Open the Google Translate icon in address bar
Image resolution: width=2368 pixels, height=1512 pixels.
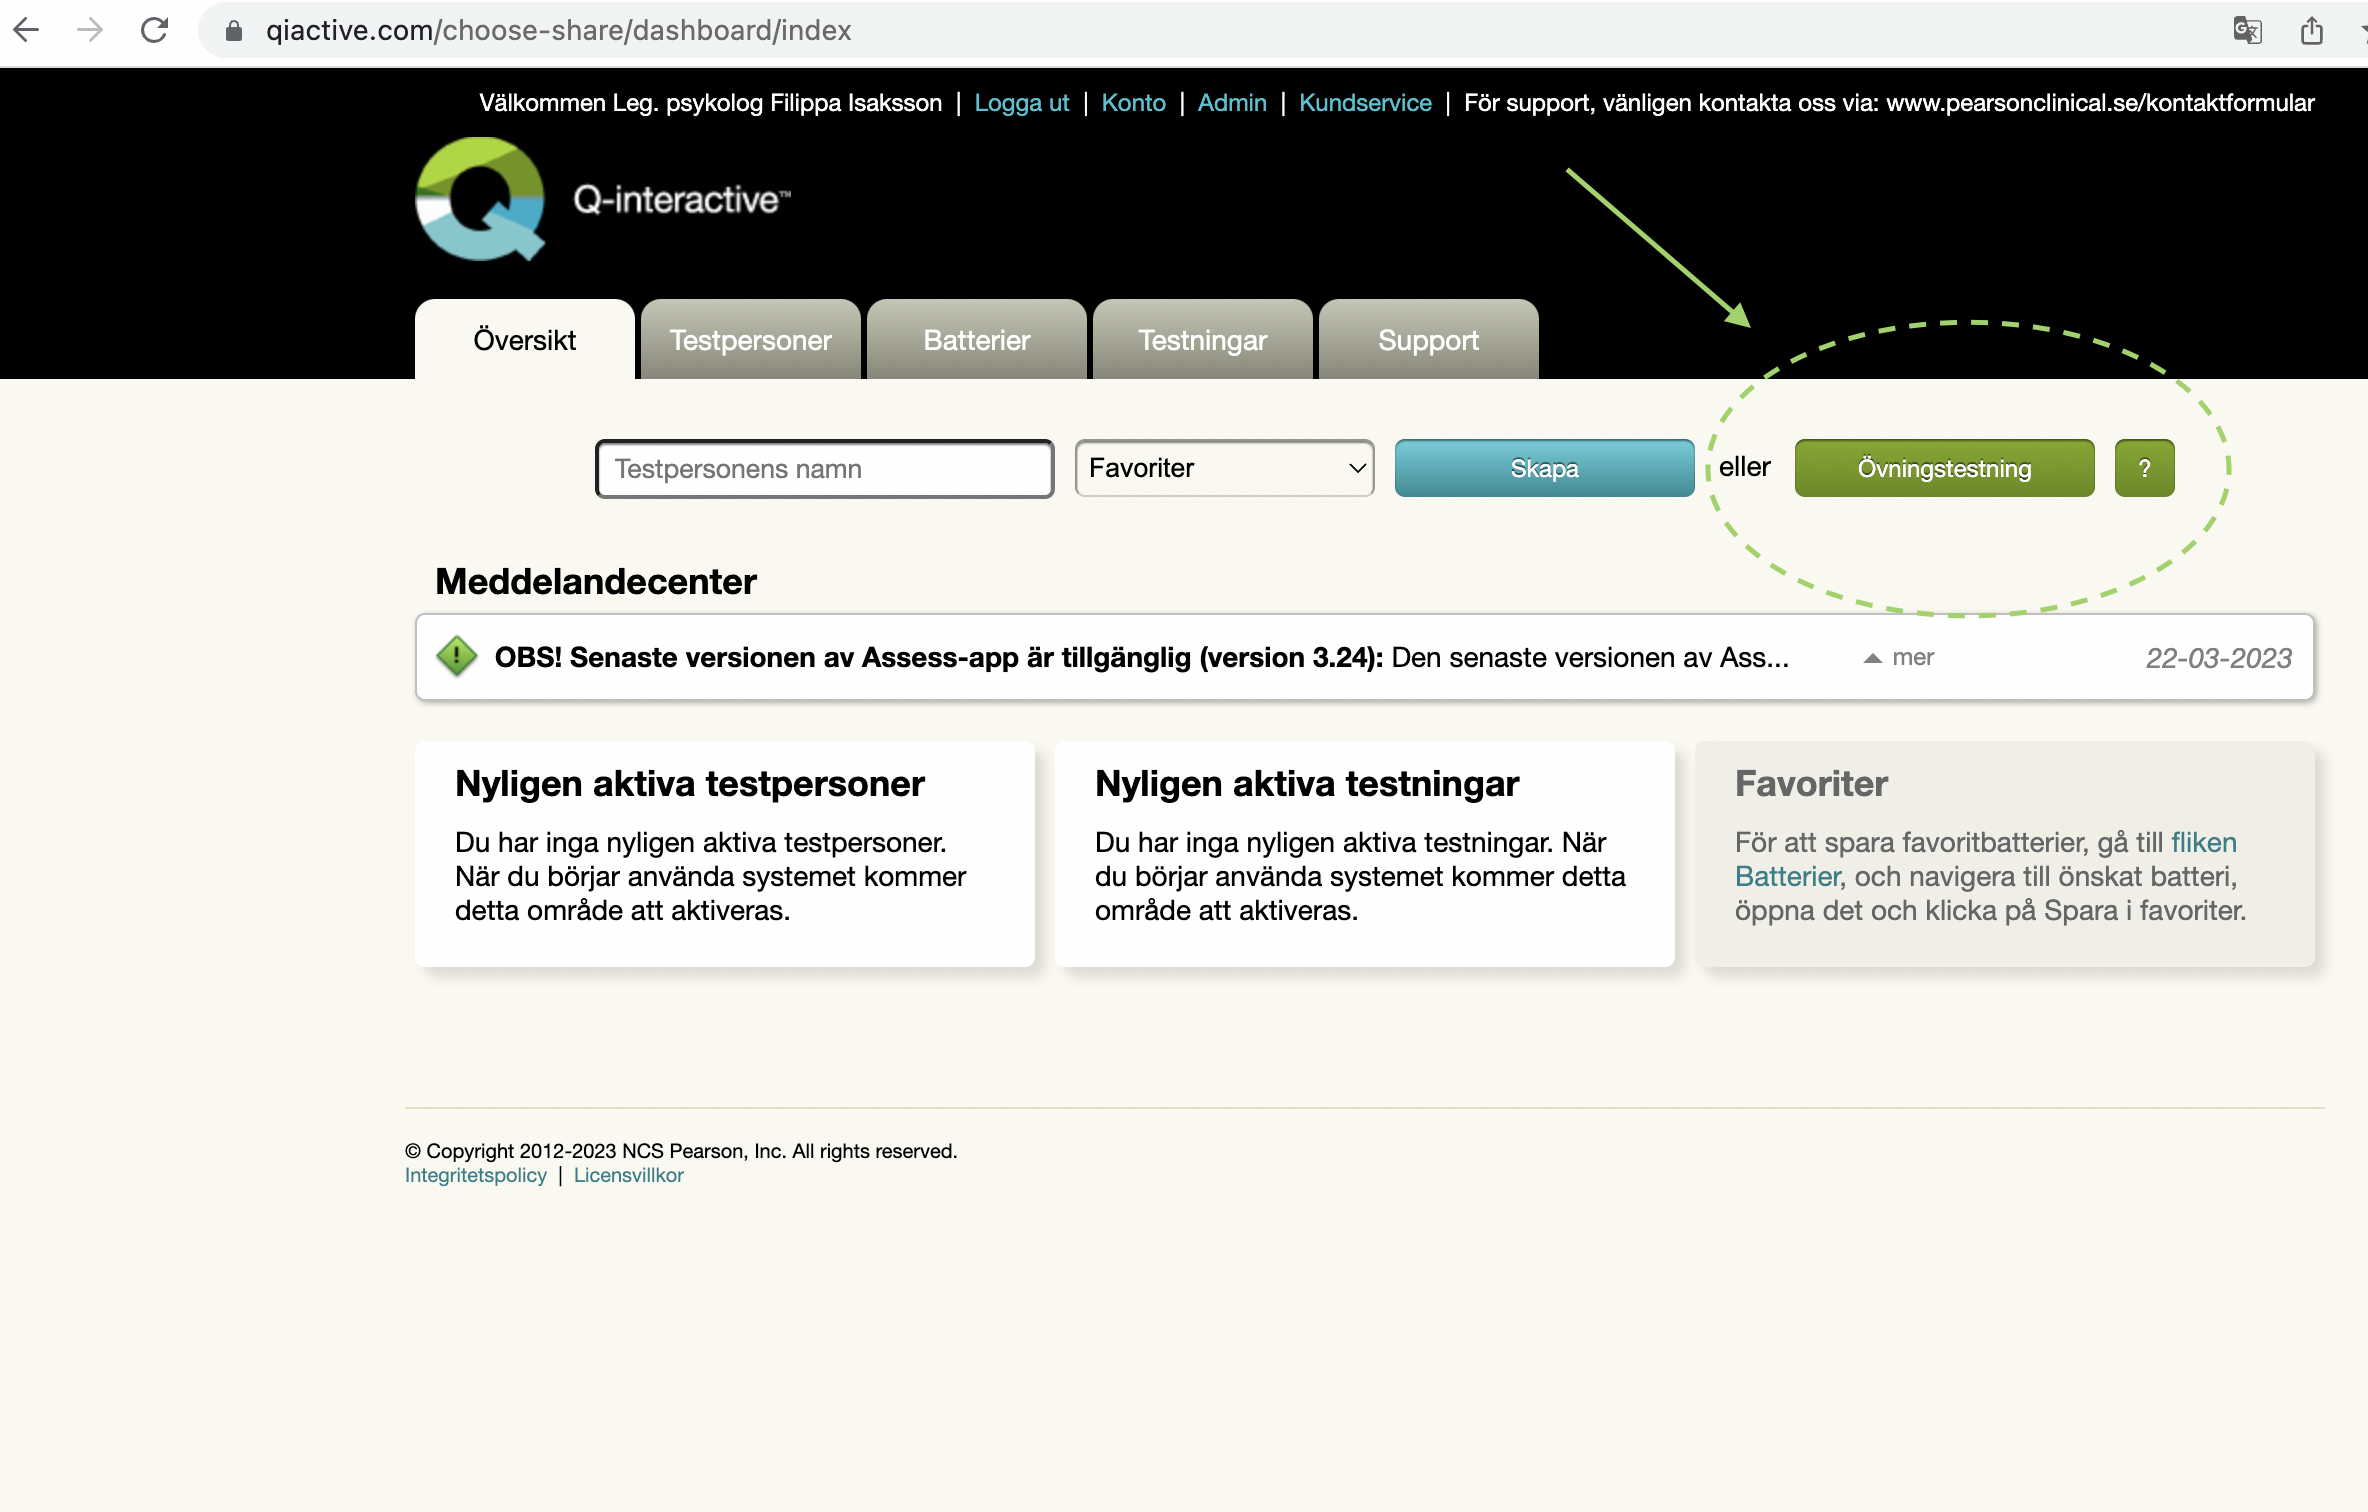click(2247, 30)
